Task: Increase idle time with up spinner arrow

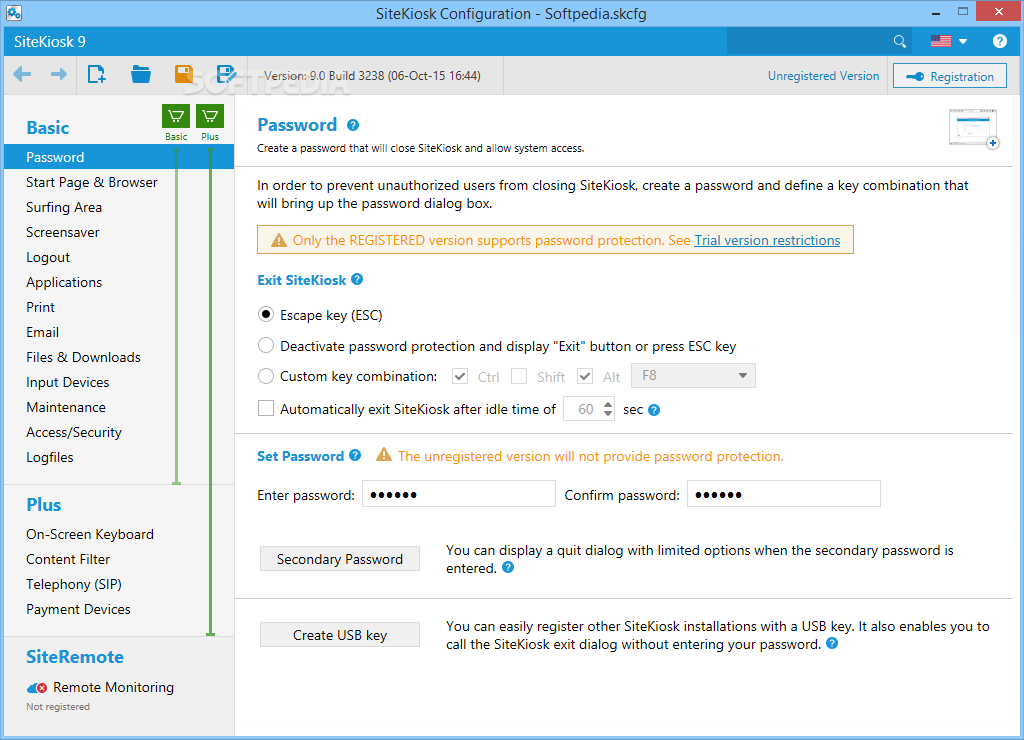Action: [x=608, y=404]
